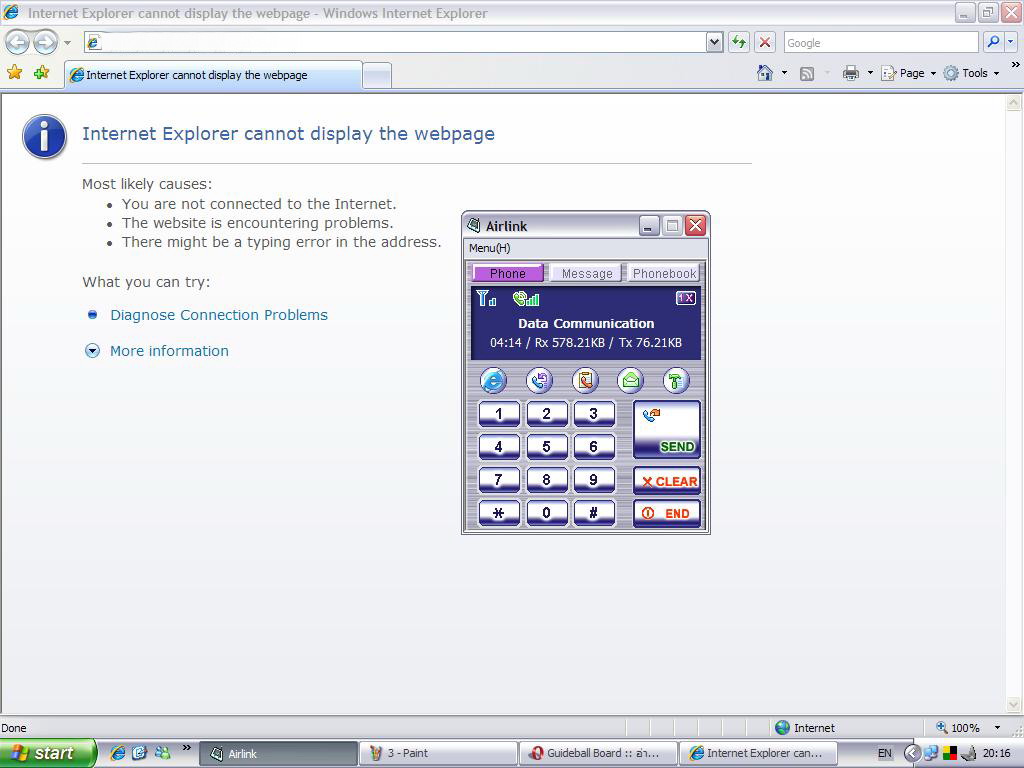The height and width of the screenshot is (768, 1024).
Task: Open Favorites Center star icon
Action: [14, 72]
